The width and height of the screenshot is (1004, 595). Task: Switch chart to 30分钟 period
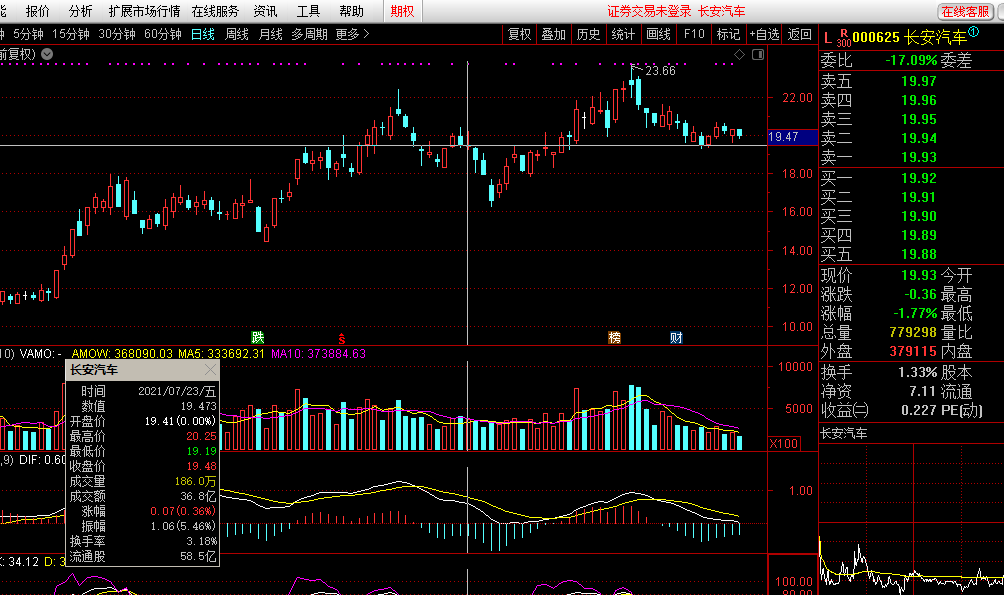coord(117,35)
